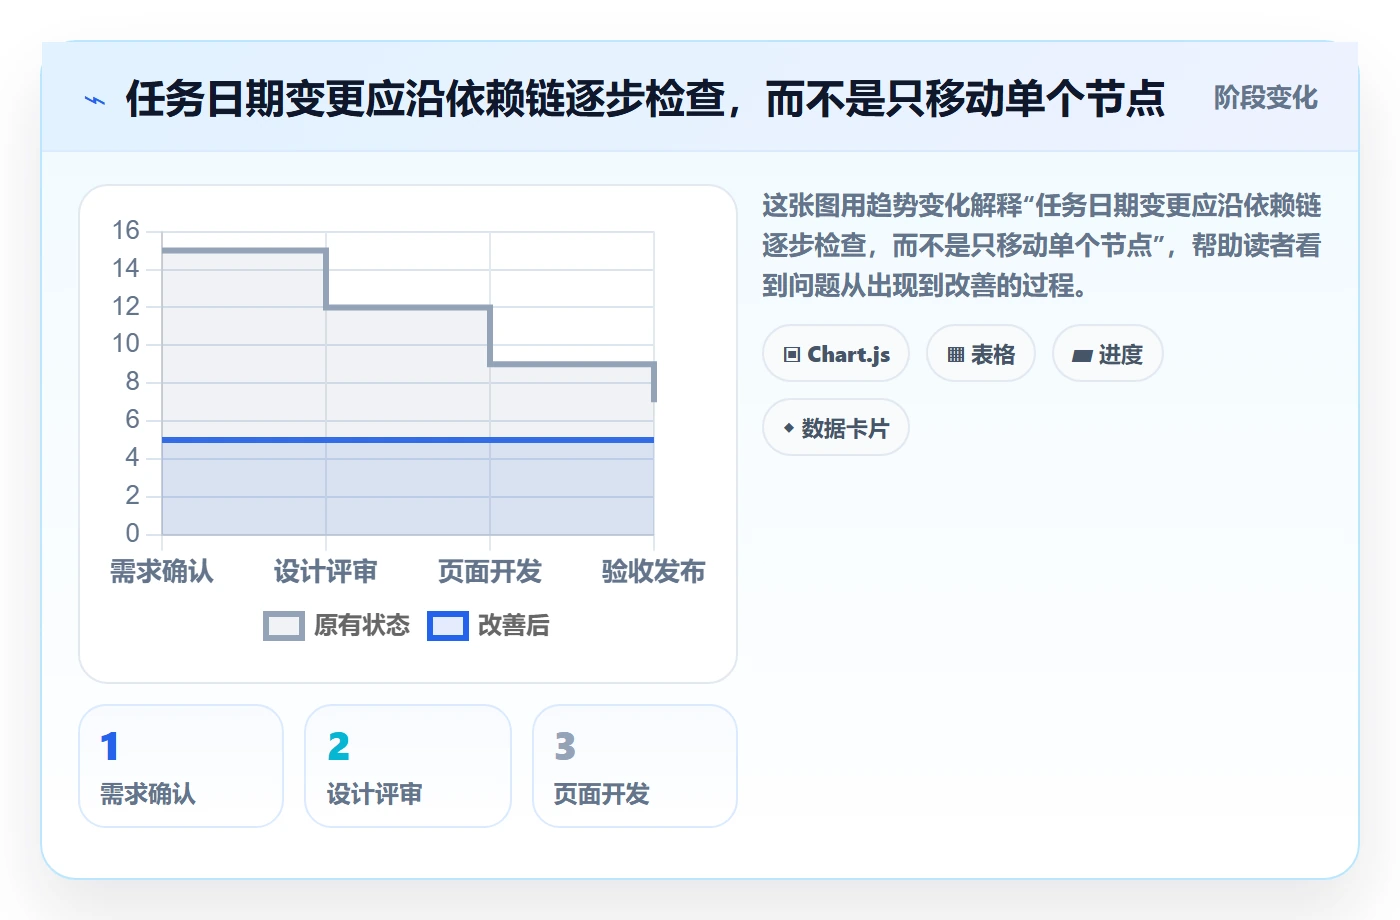Click the gray 原有状态 stepped line
1400x920 pixels.
coord(408,307)
